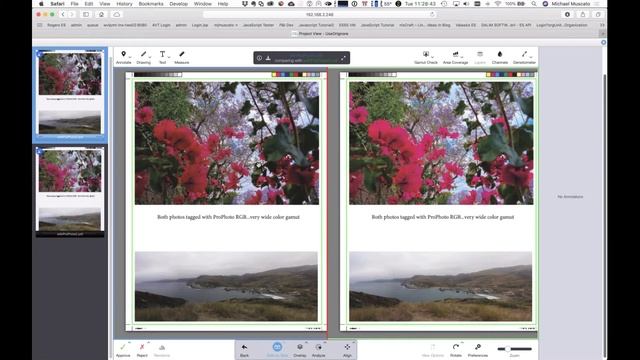640x360 pixels.
Task: Expand the Densitometer dropdown arrow
Action: (531, 57)
